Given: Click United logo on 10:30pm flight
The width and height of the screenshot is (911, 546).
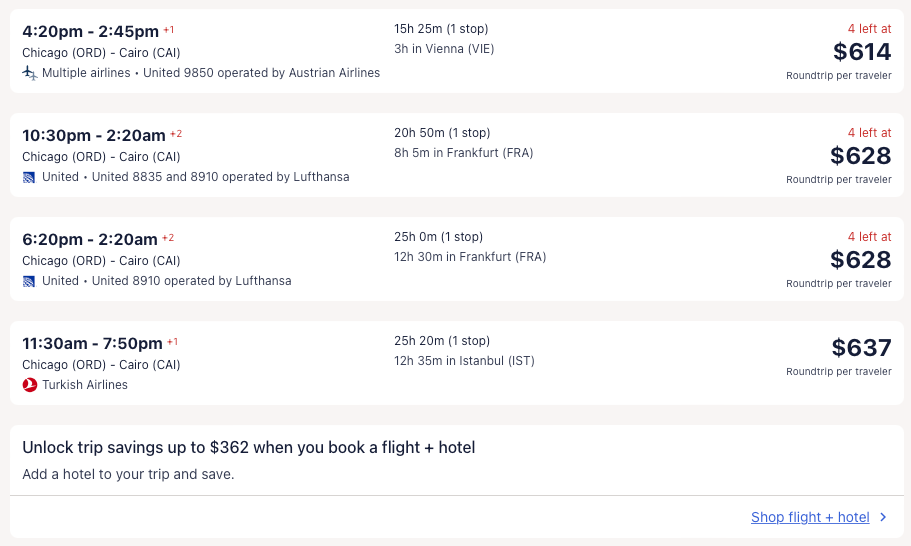Looking at the screenshot, I should [29, 177].
